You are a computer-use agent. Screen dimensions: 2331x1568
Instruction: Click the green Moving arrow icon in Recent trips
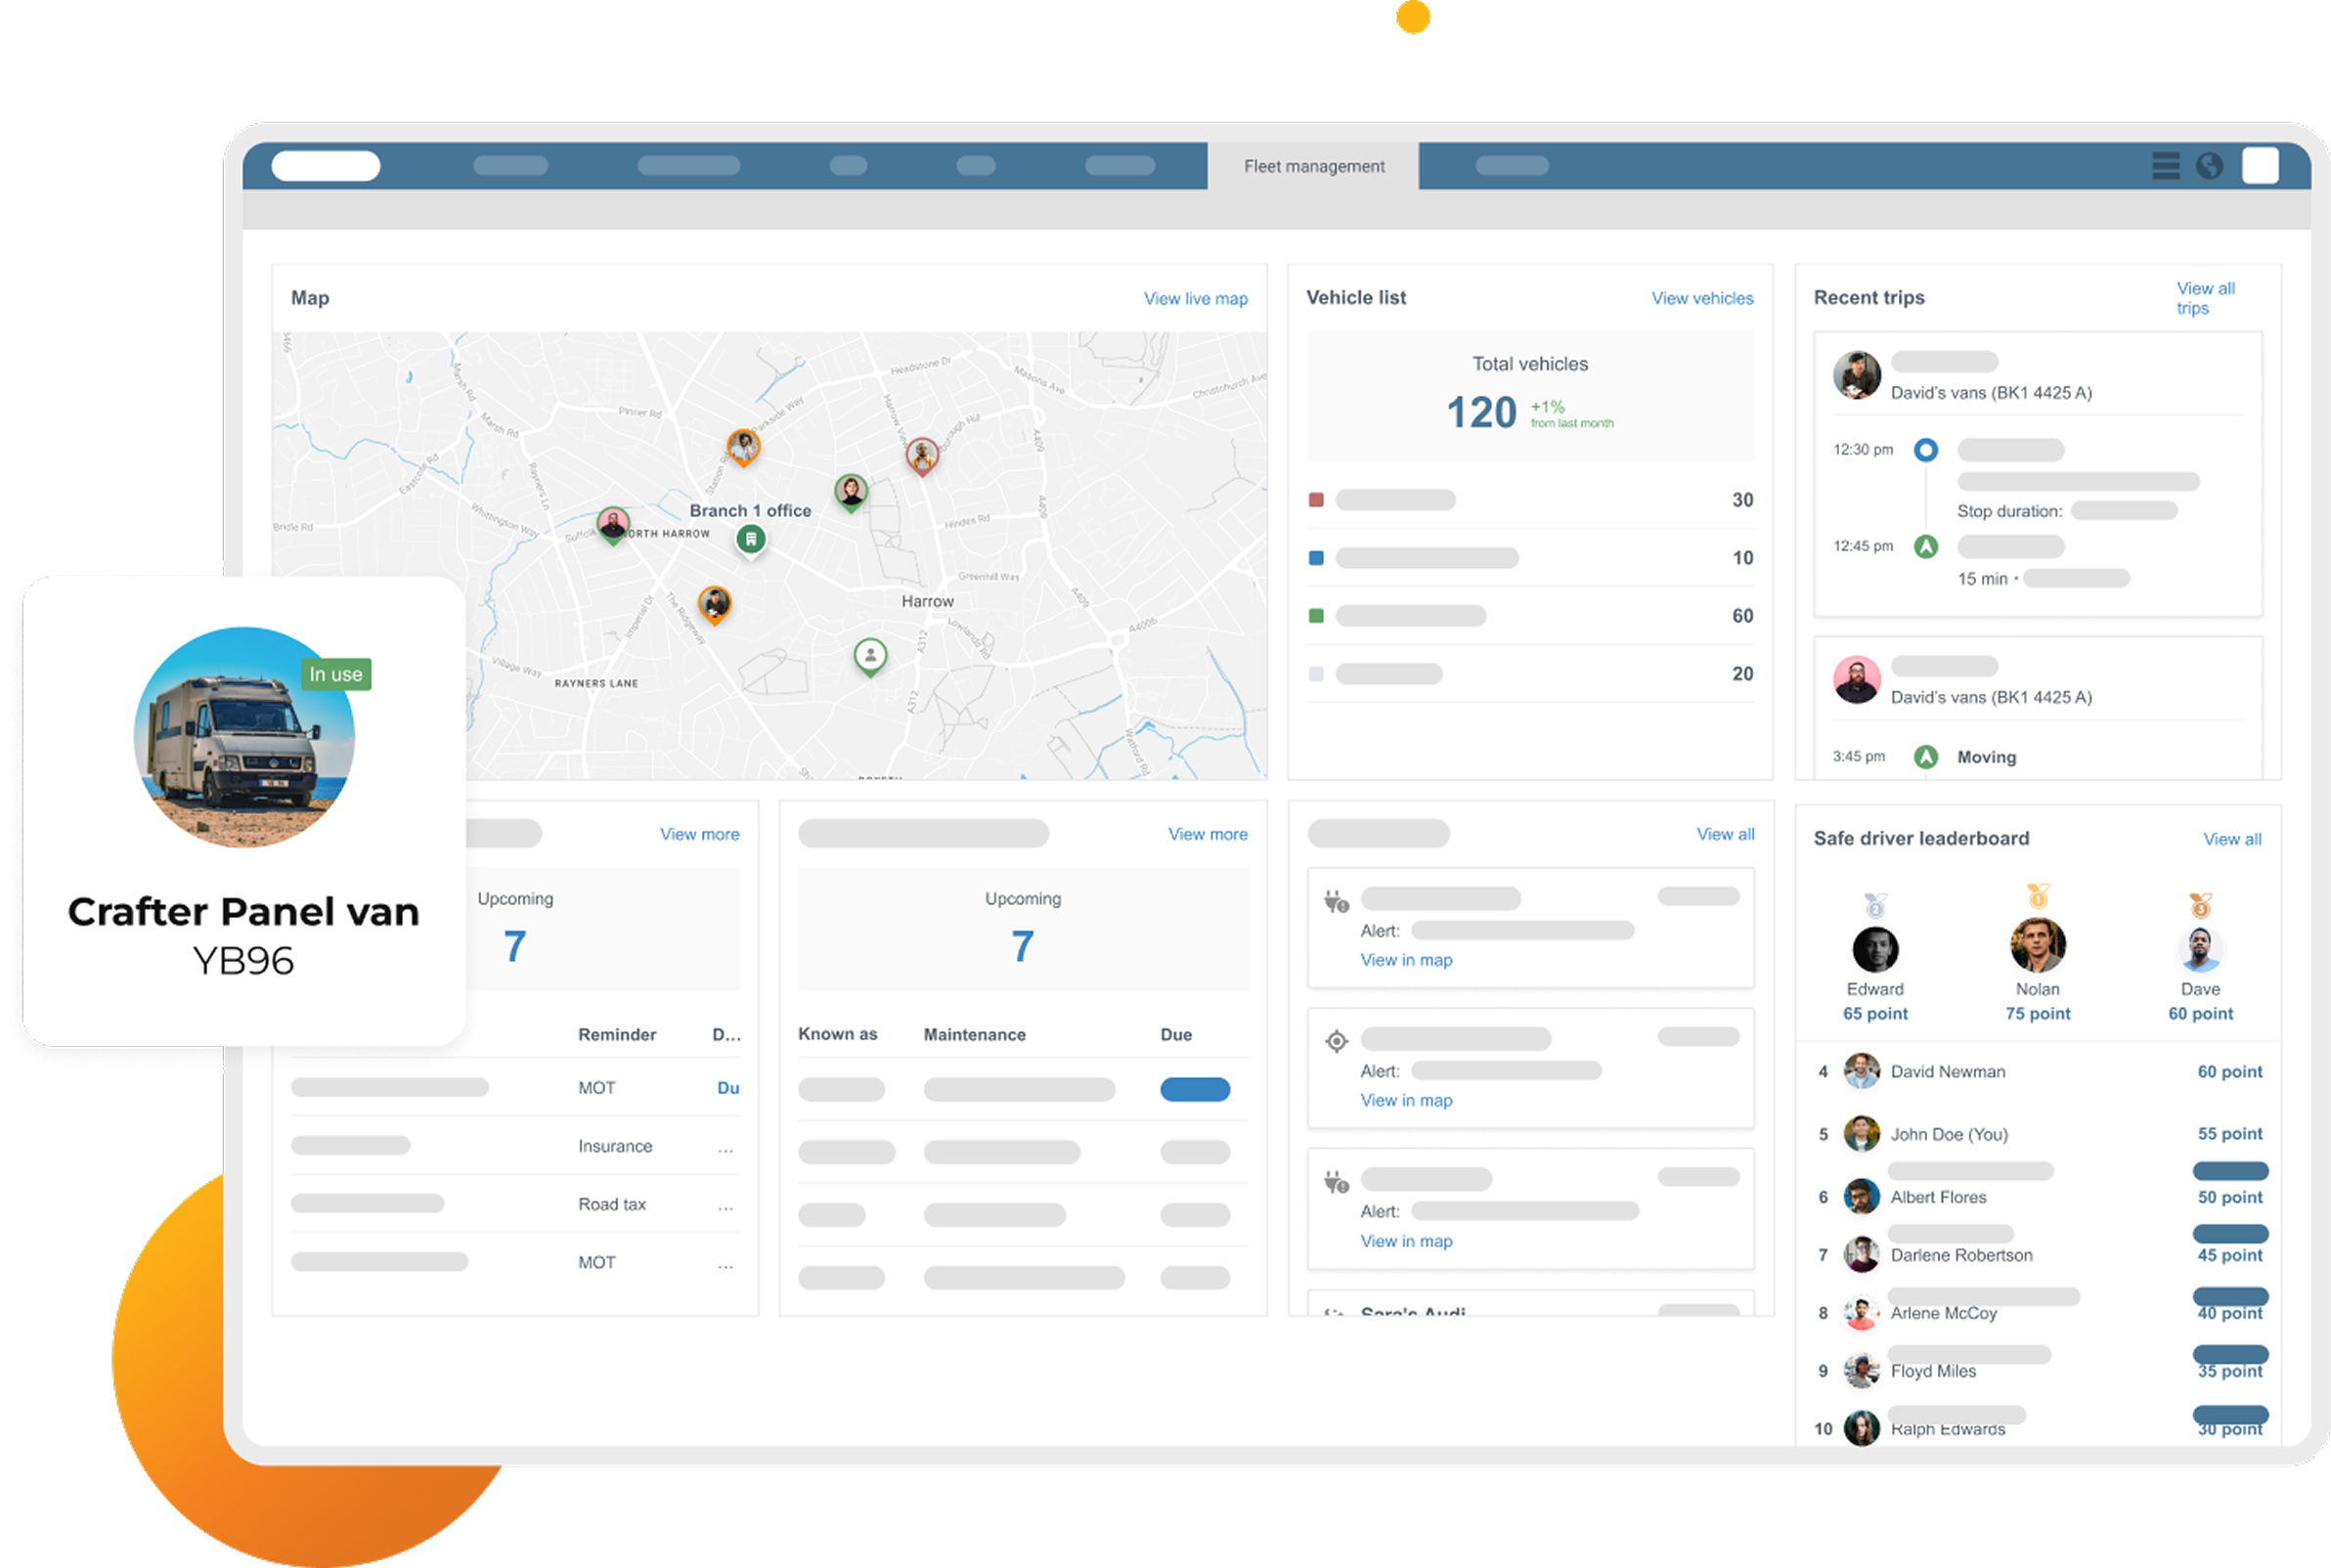[1926, 757]
